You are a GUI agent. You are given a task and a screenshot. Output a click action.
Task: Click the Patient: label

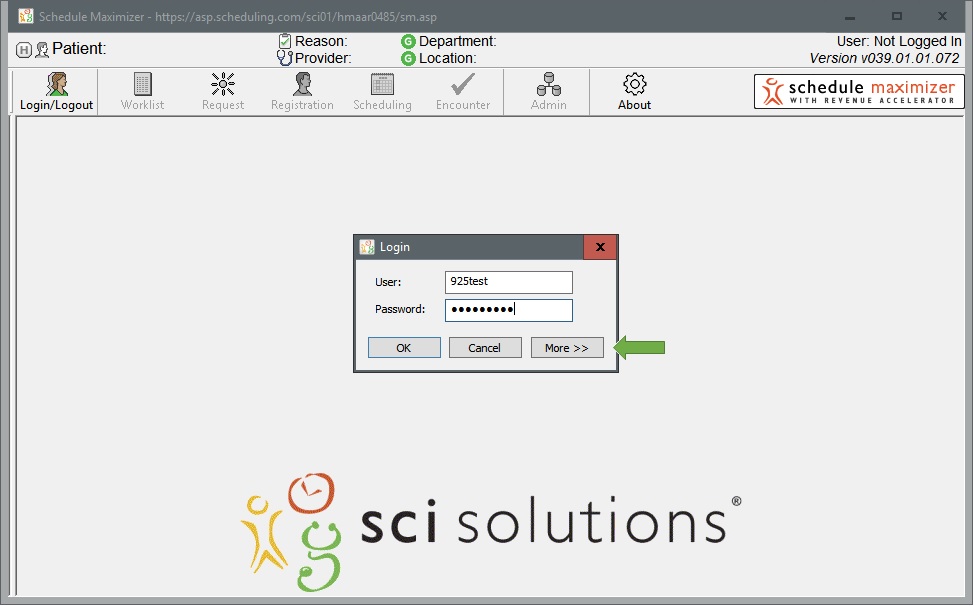point(79,48)
